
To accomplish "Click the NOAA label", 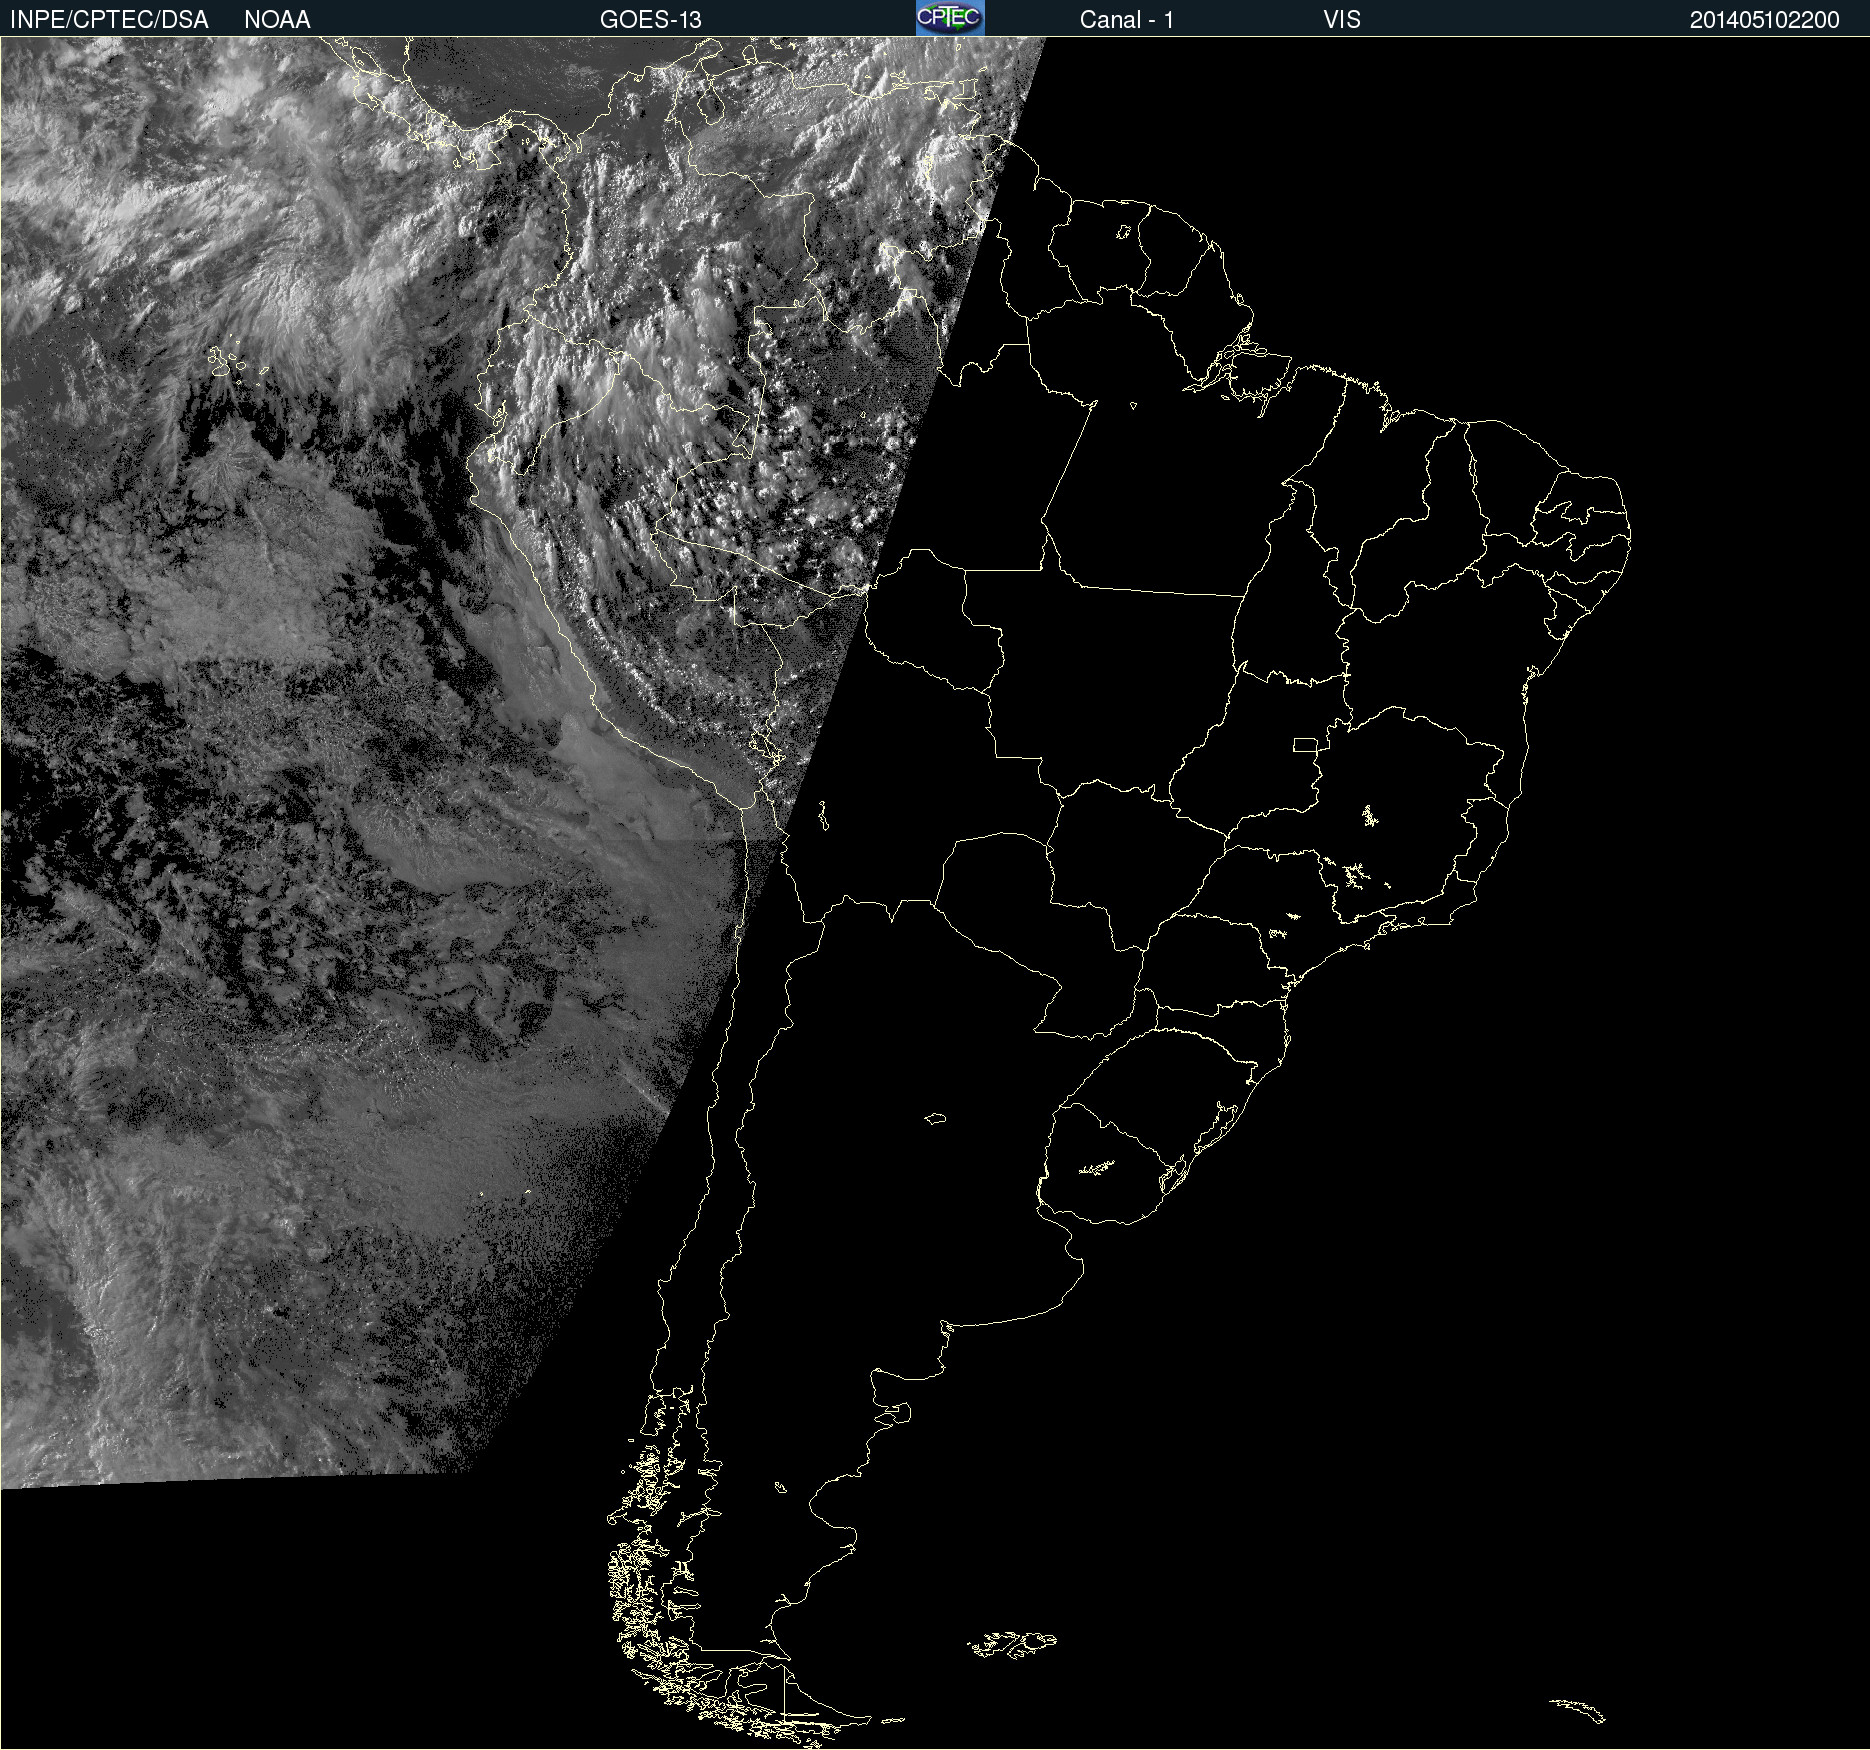I will (x=277, y=20).
